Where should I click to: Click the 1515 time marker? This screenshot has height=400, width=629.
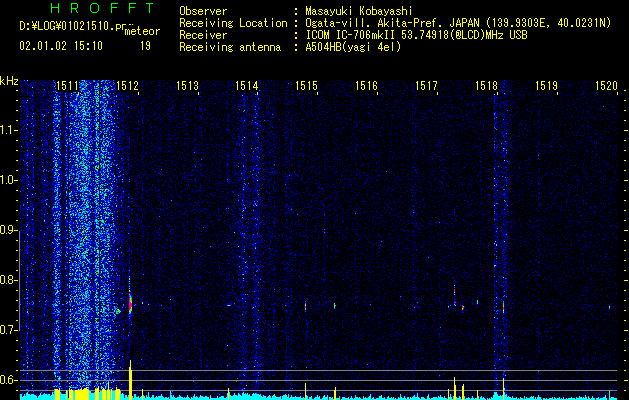point(306,85)
